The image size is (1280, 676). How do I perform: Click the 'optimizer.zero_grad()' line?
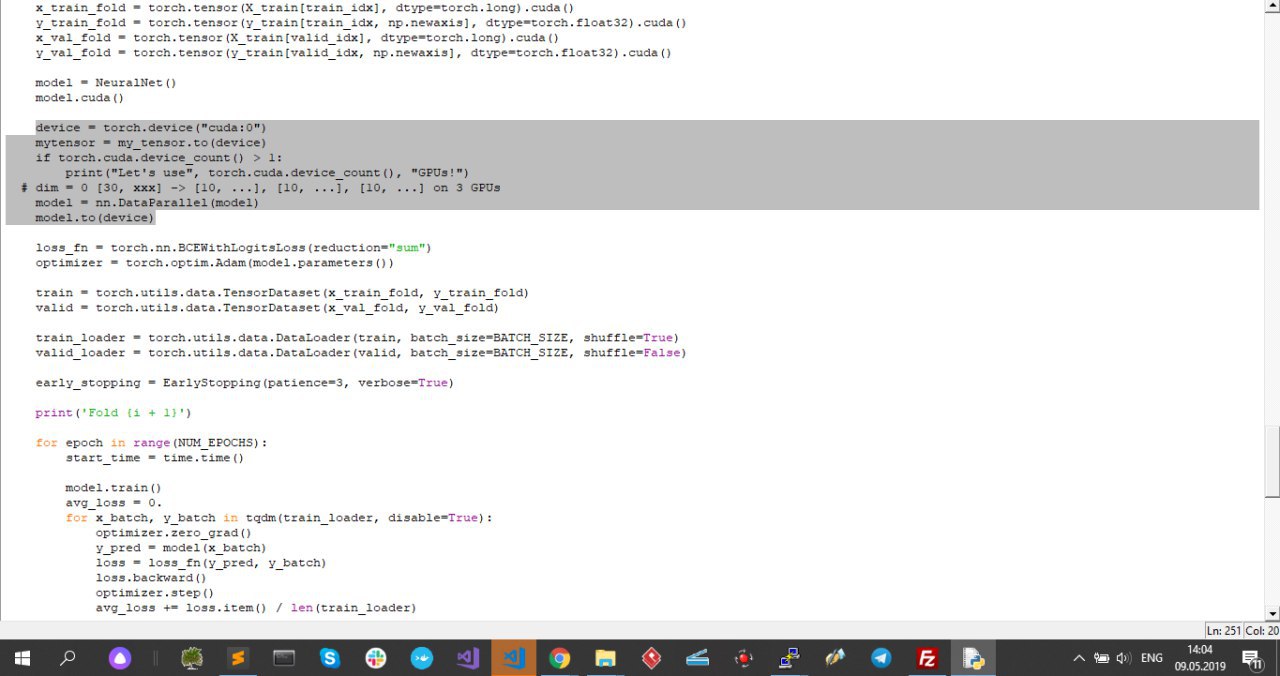point(174,533)
